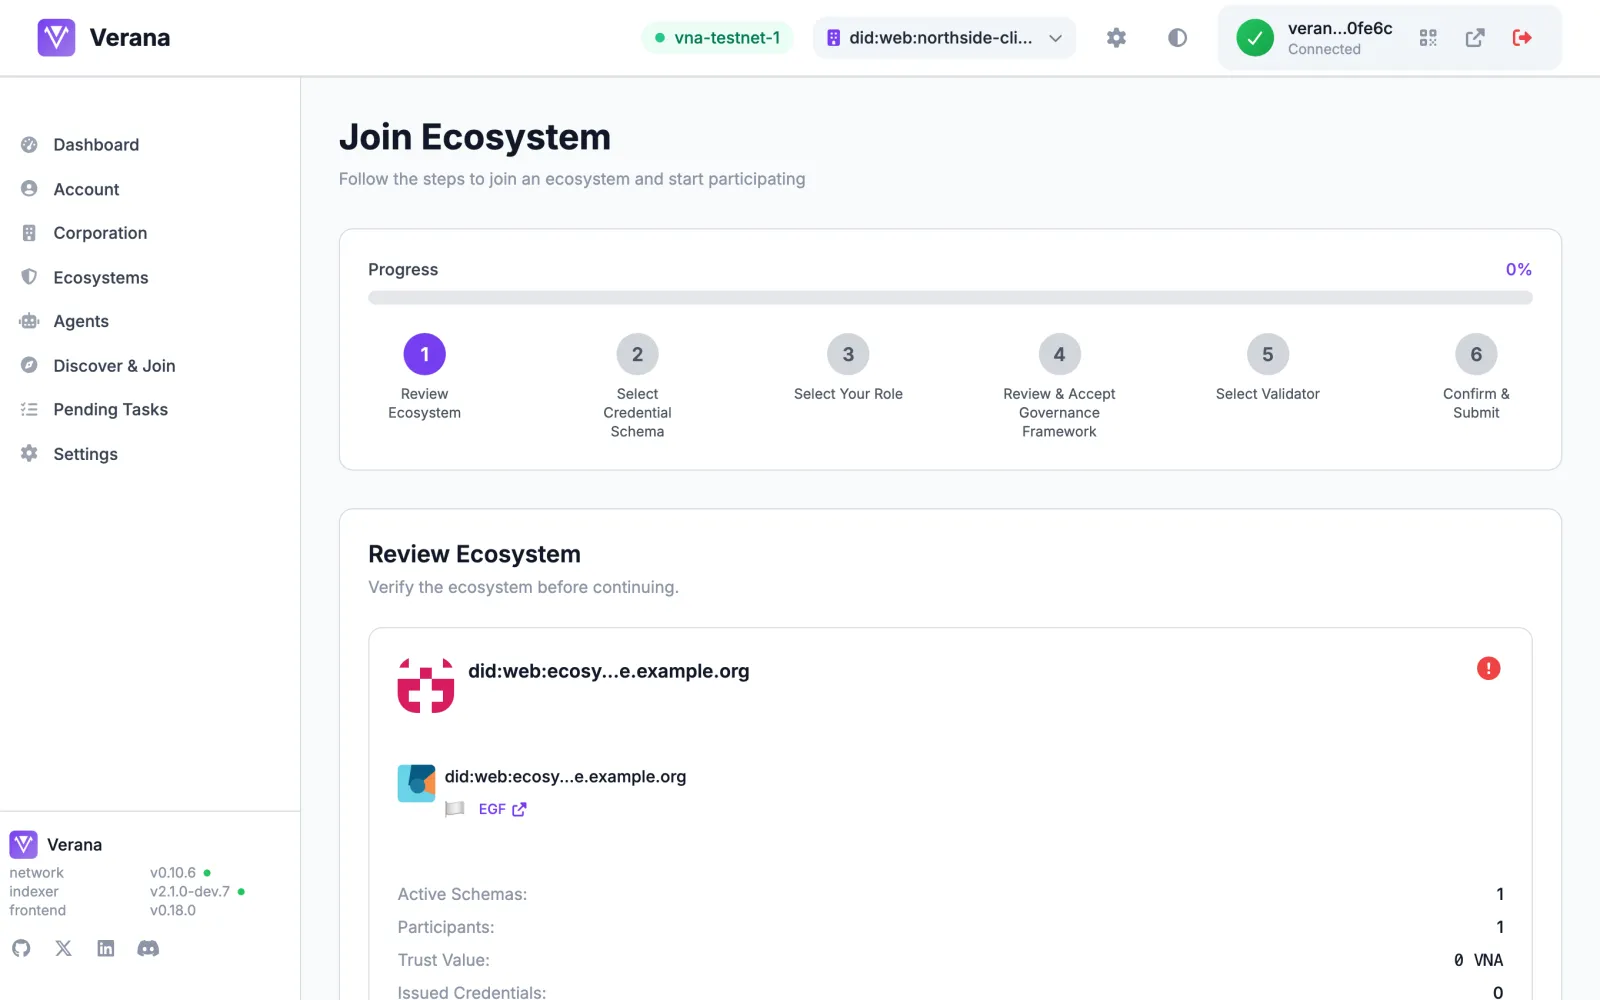Screen dimensions: 1600x1000
Task: Select step 6 Confirm & Submit circle
Action: pyautogui.click(x=1476, y=354)
